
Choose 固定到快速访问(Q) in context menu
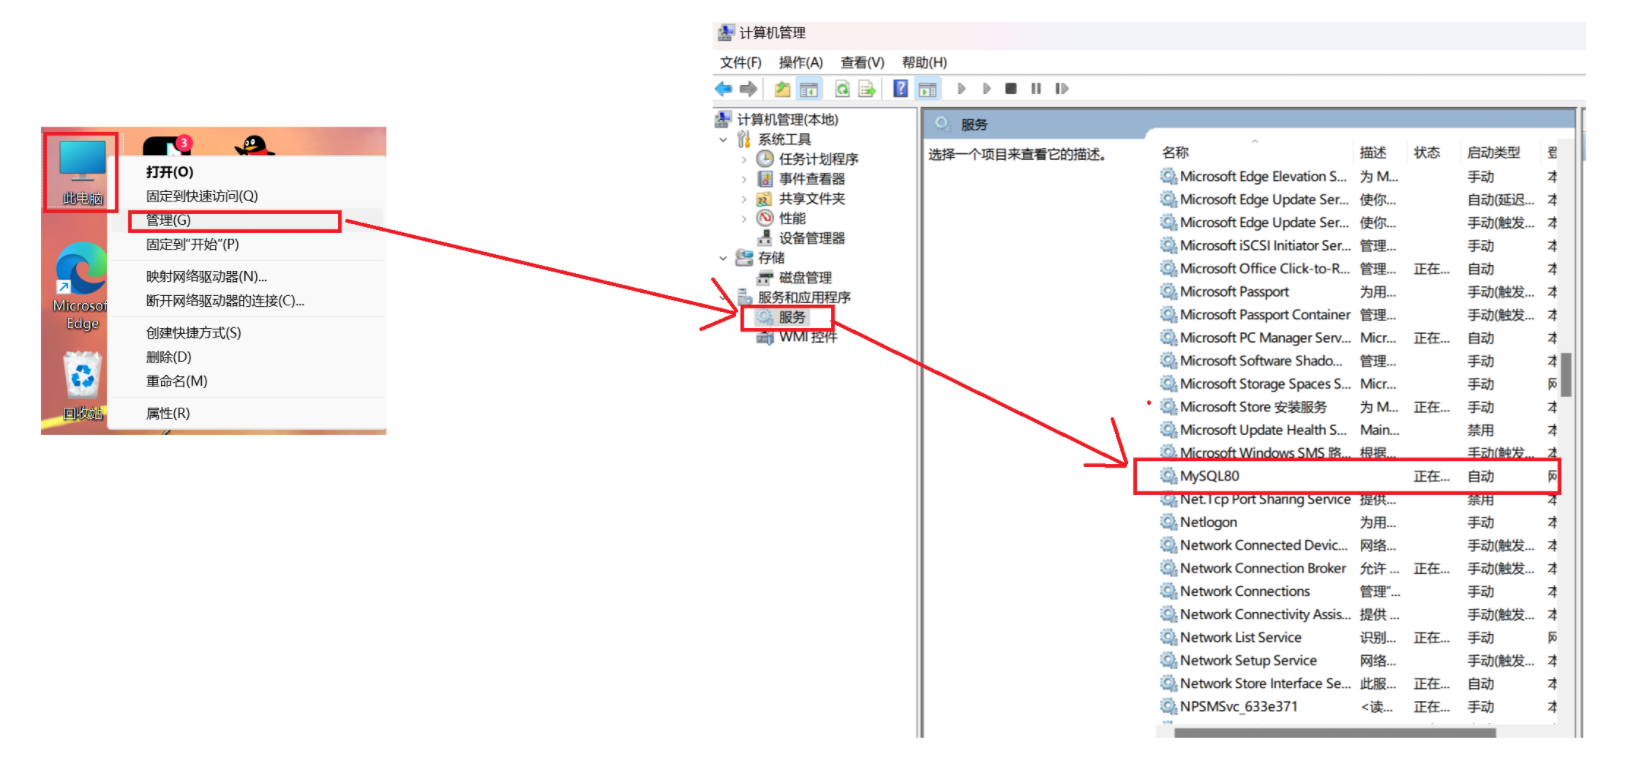[245, 196]
